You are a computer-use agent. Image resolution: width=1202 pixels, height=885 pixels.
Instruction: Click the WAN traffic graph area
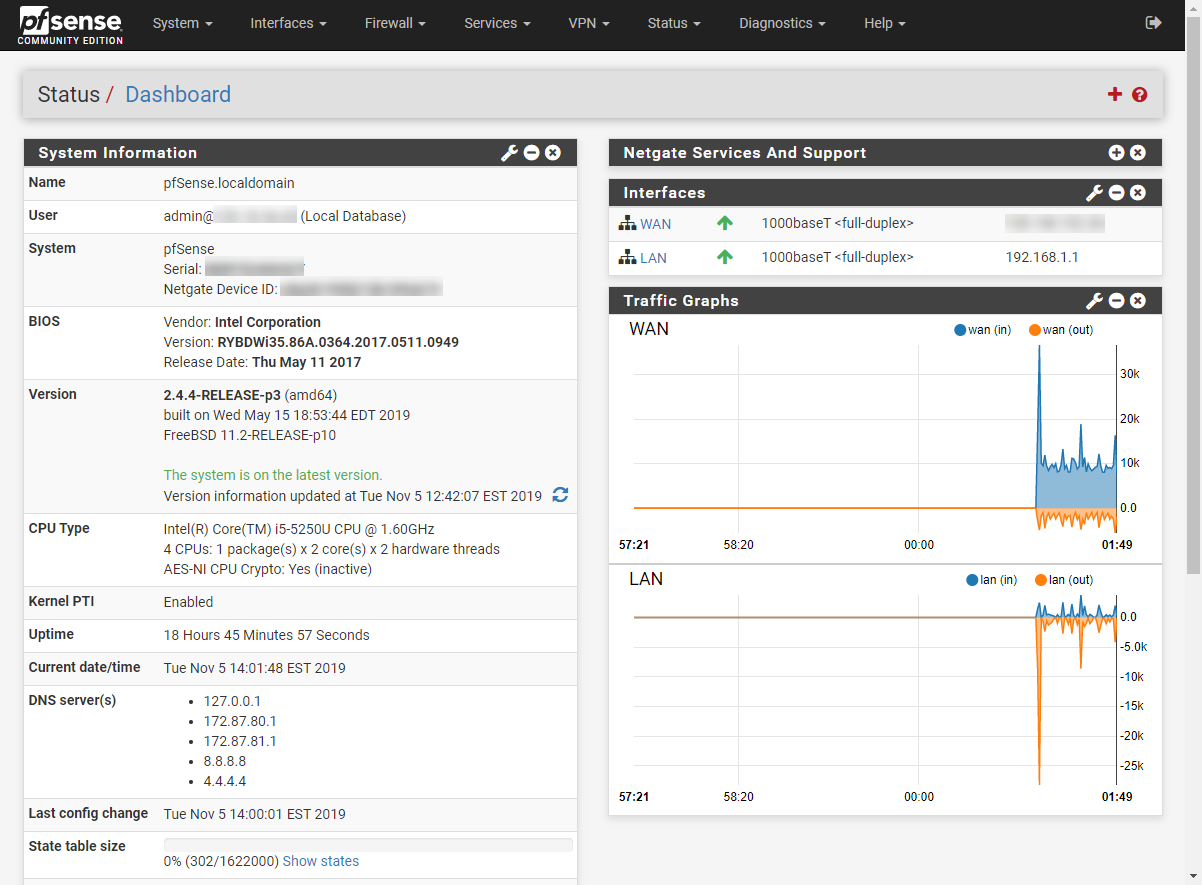click(875, 438)
